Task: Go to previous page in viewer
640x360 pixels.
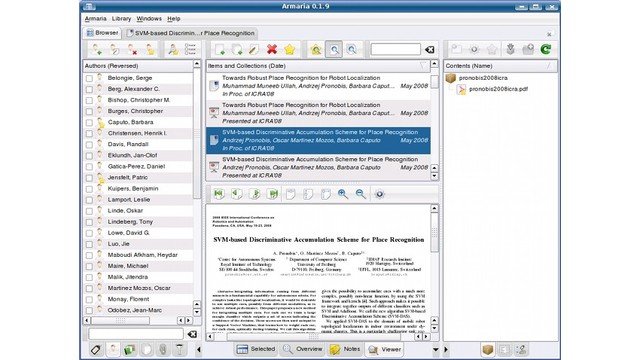Action: [x=237, y=194]
